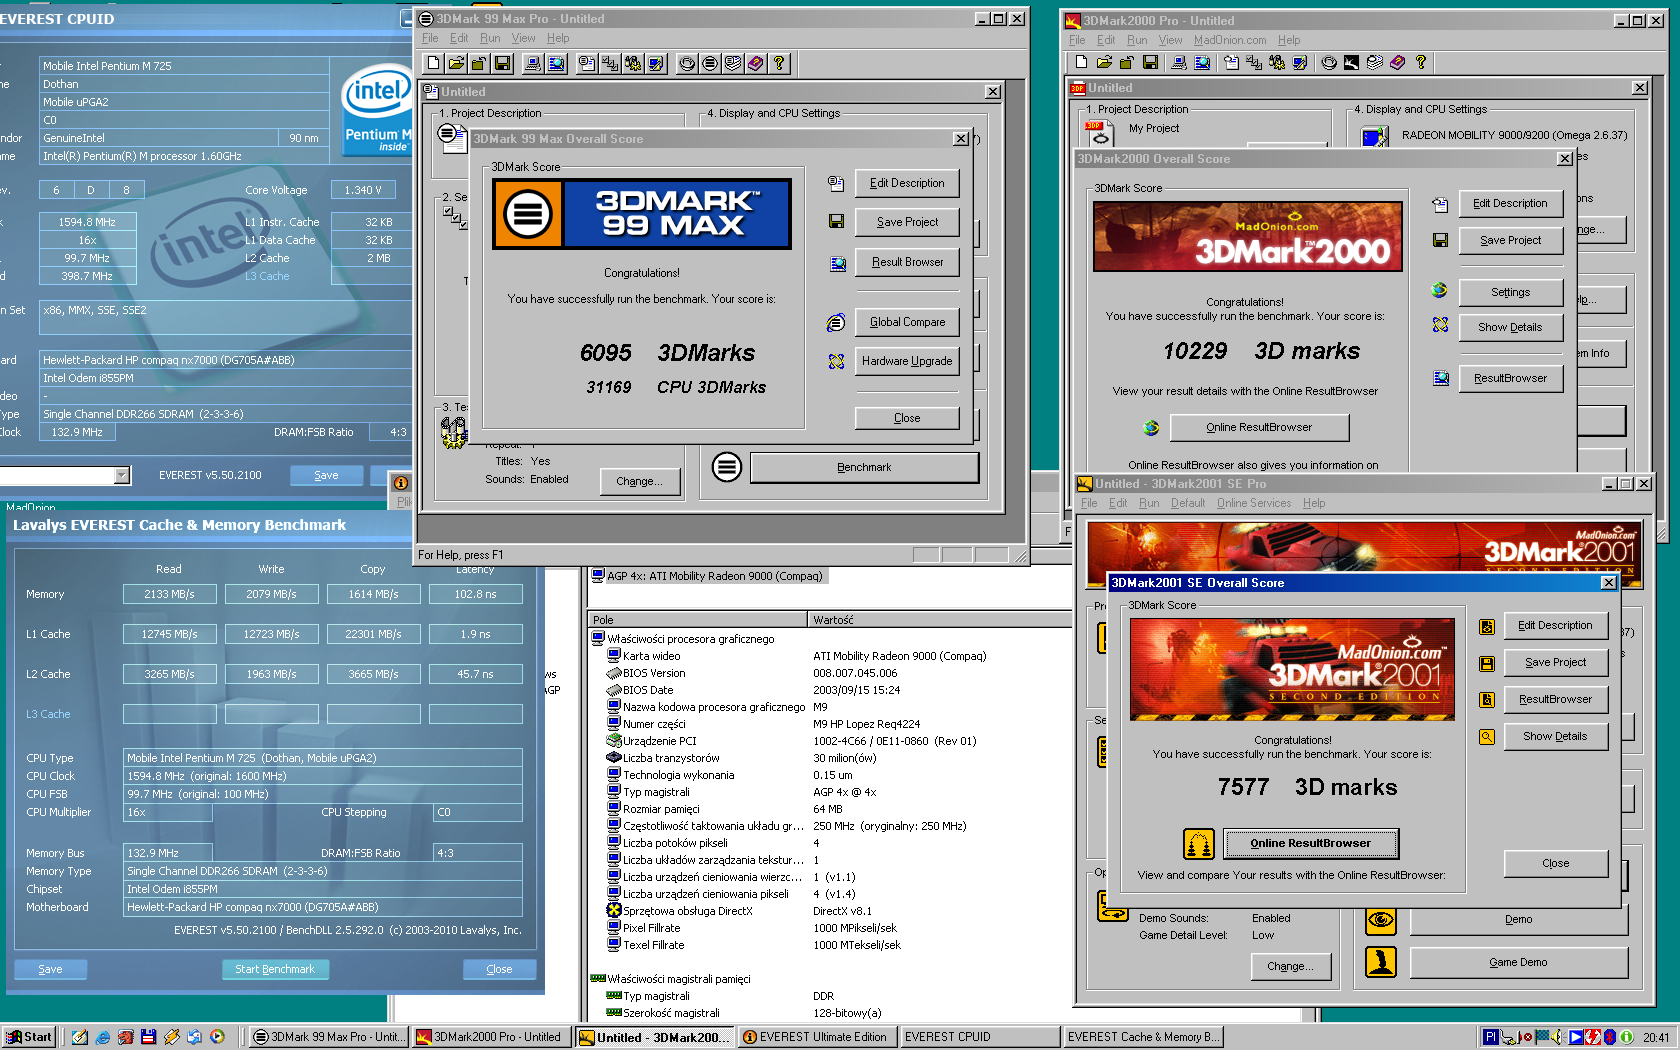
Task: Open View menu in 3DMark2000 Pro
Action: pos(1170,41)
